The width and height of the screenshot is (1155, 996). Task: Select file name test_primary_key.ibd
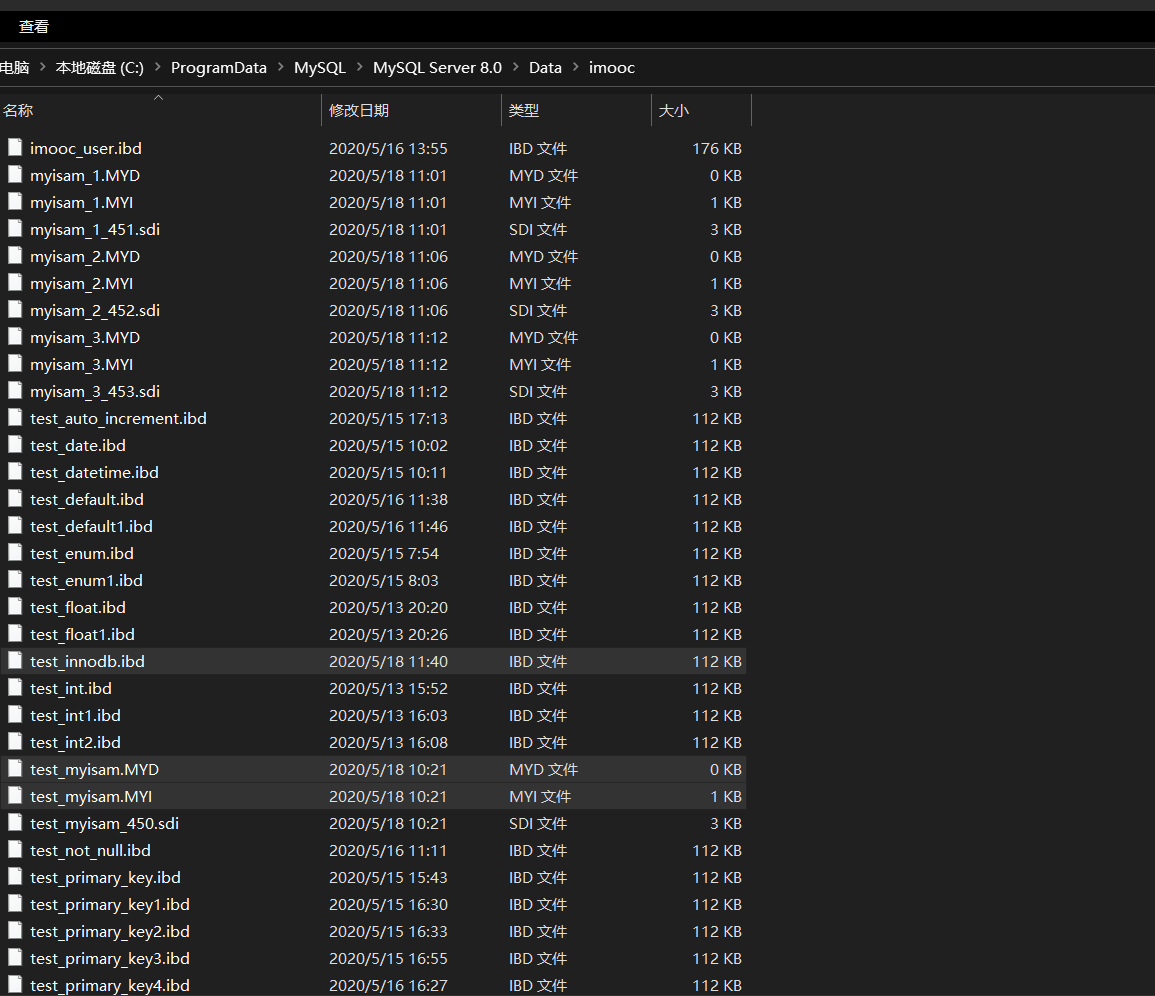[x=105, y=878]
